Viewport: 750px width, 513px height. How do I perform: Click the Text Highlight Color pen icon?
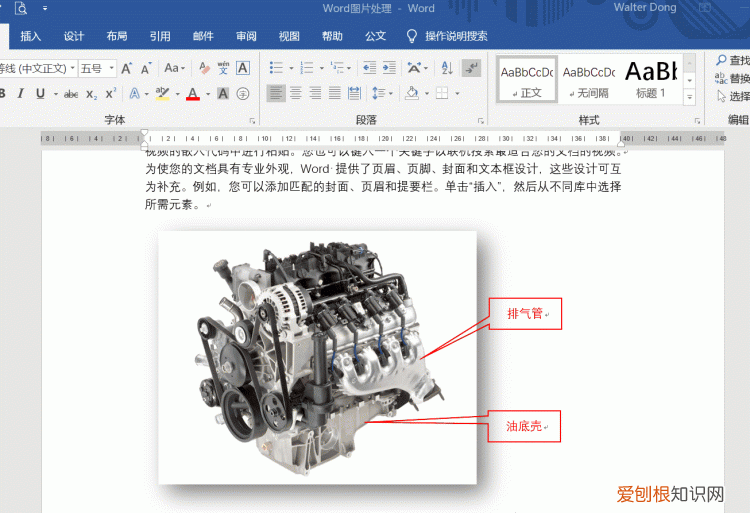tap(163, 94)
